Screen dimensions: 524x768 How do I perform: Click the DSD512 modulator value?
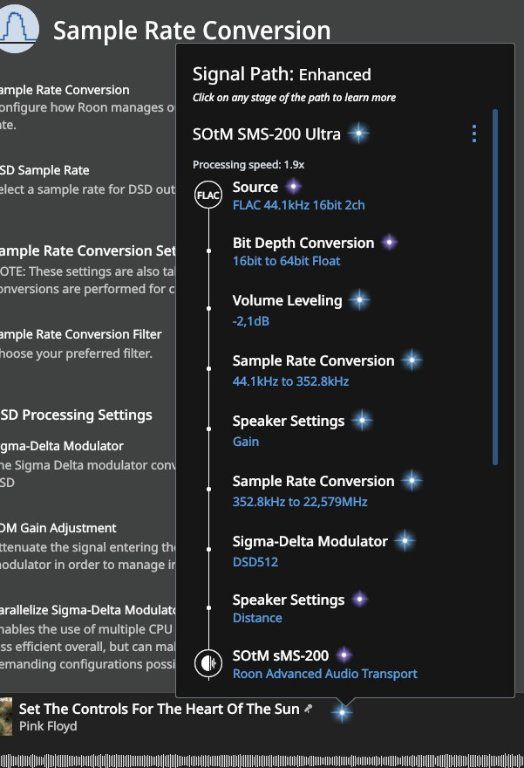[x=255, y=562]
